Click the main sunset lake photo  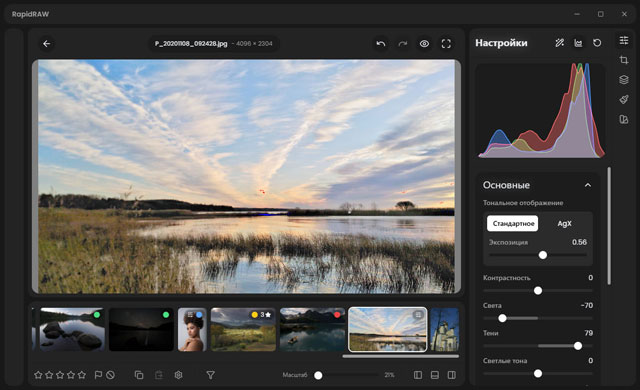[246, 176]
